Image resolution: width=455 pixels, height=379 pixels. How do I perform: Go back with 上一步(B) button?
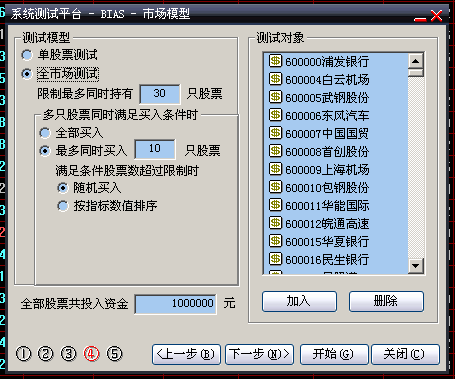(x=186, y=354)
